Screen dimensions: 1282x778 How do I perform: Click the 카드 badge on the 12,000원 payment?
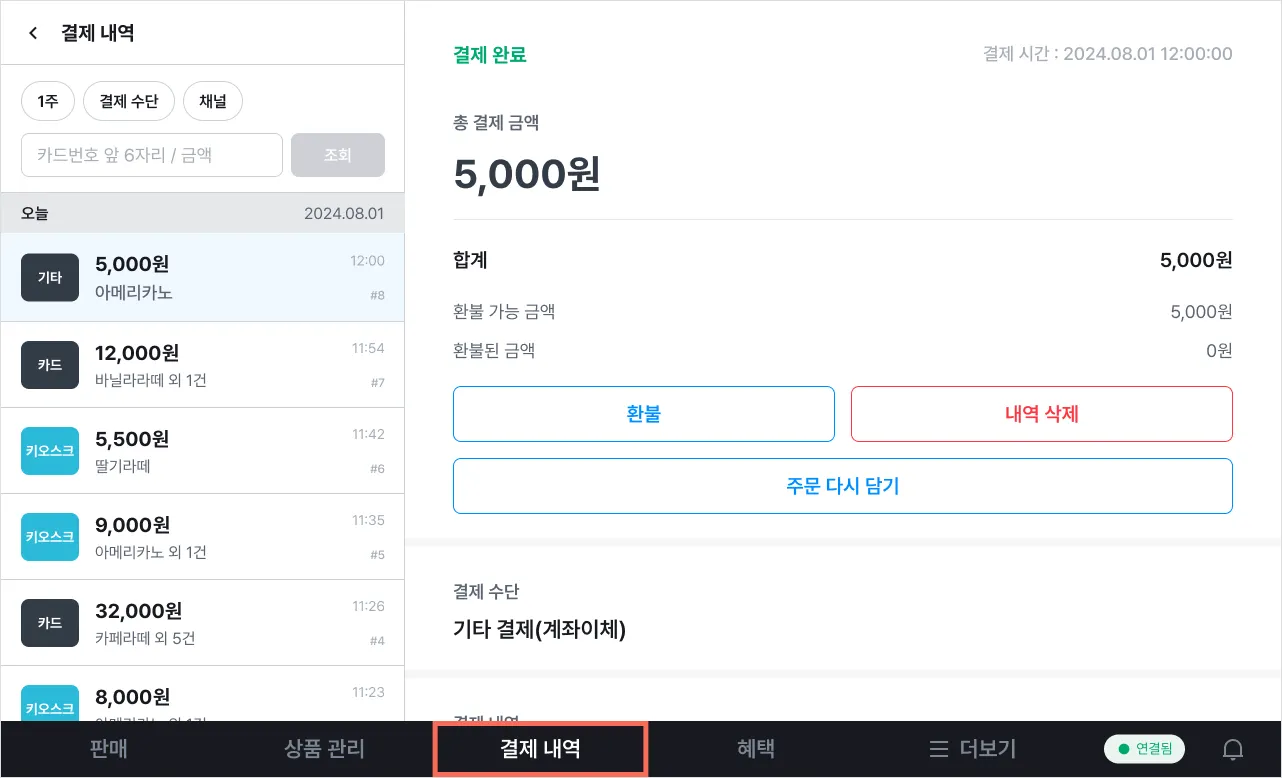coord(50,365)
